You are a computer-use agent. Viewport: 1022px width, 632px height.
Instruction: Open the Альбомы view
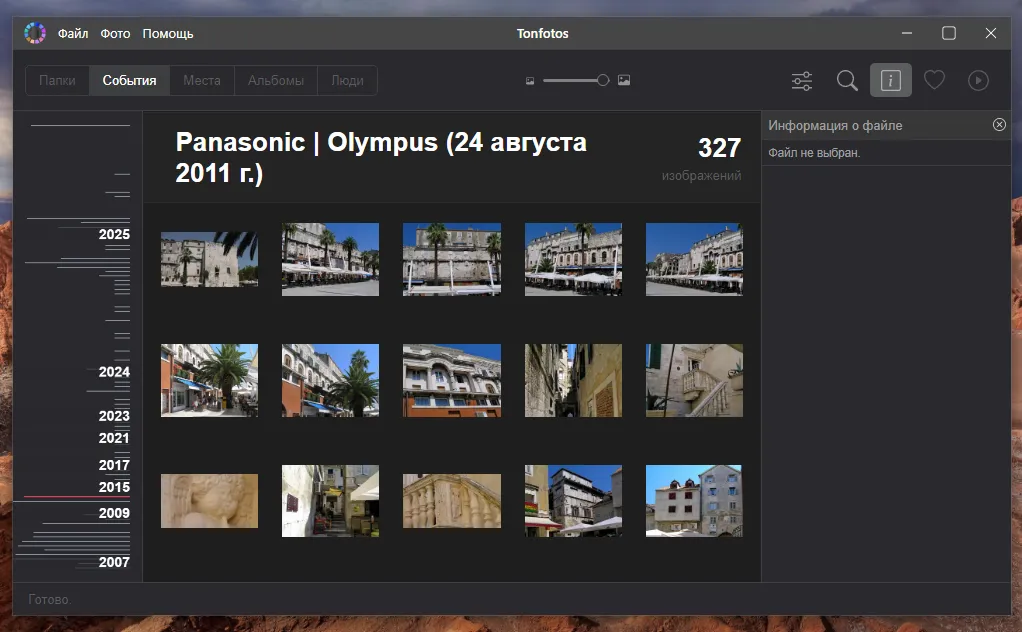tap(275, 80)
